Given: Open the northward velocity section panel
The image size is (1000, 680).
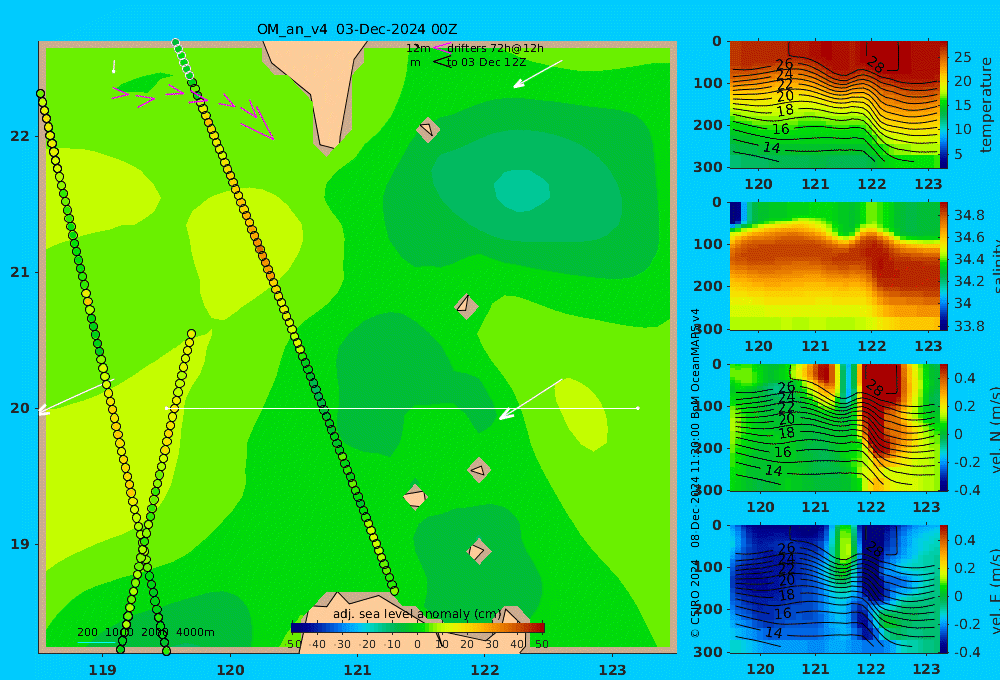Looking at the screenshot, I should [834, 427].
